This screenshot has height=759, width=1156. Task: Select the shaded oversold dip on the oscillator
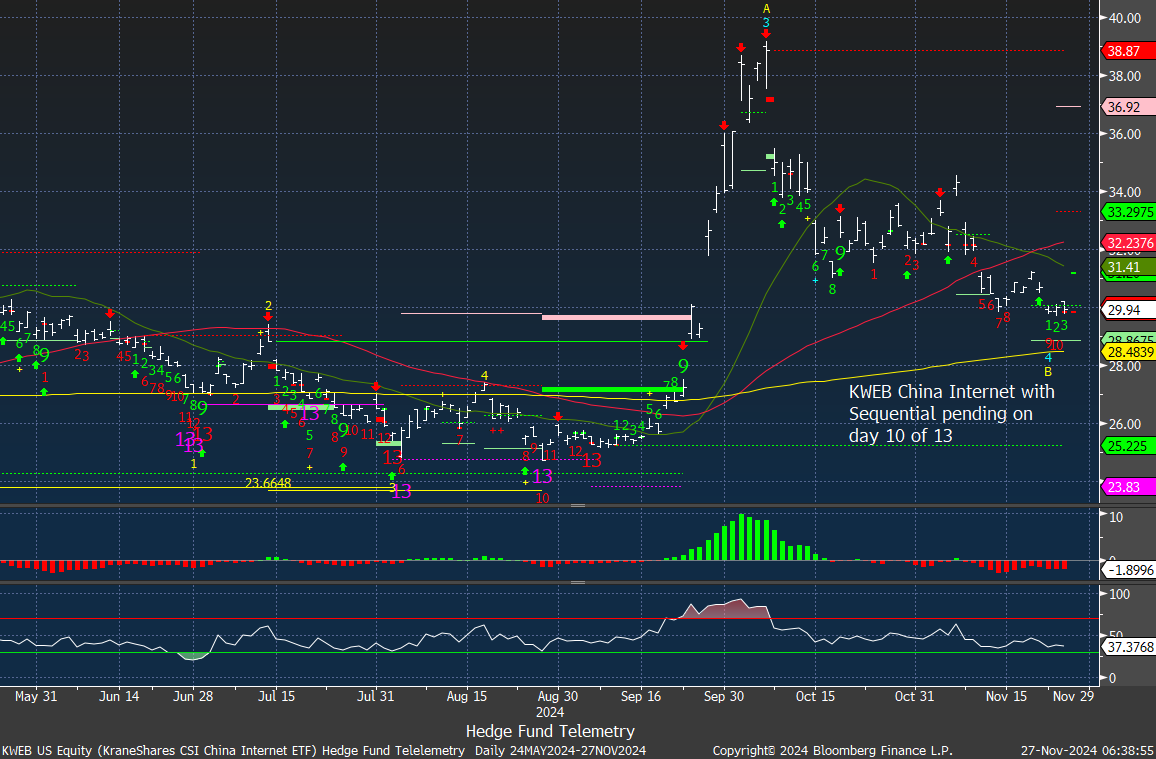pos(192,656)
